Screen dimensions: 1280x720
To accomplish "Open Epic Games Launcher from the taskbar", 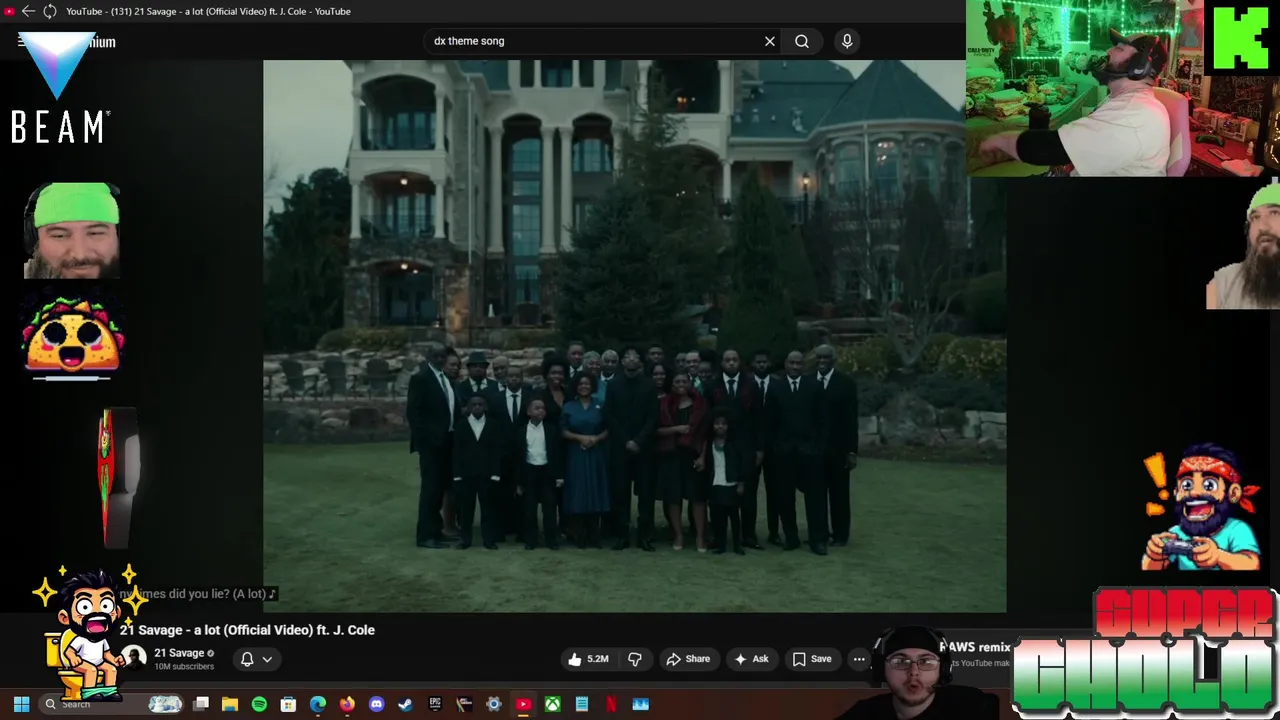I will [435, 704].
